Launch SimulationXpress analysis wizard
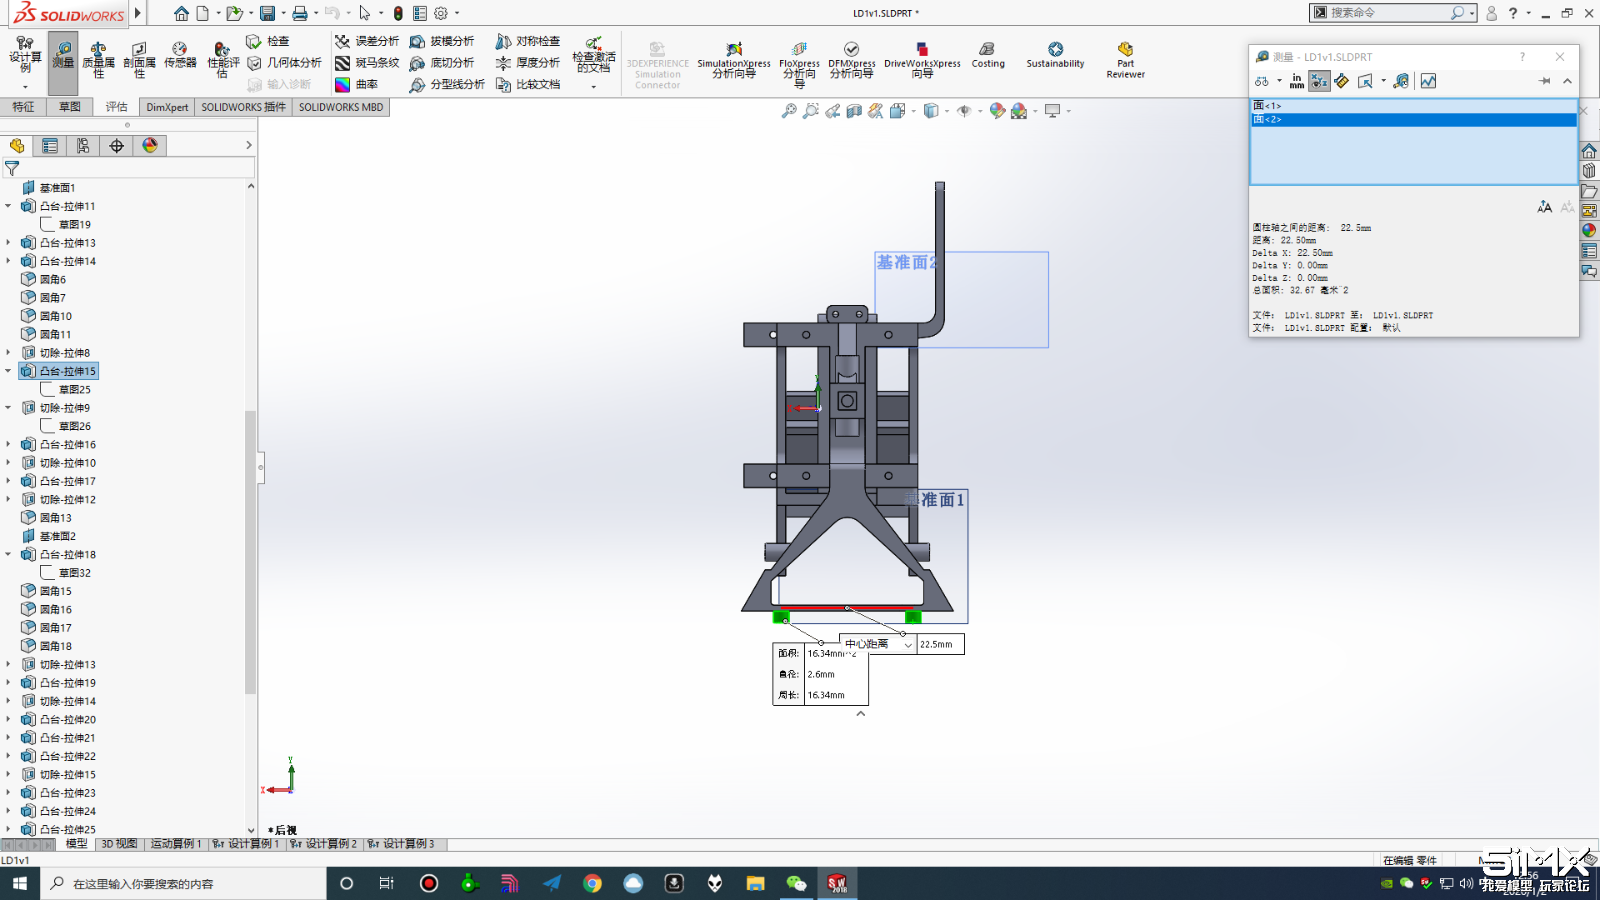This screenshot has height=900, width=1600. pos(734,60)
